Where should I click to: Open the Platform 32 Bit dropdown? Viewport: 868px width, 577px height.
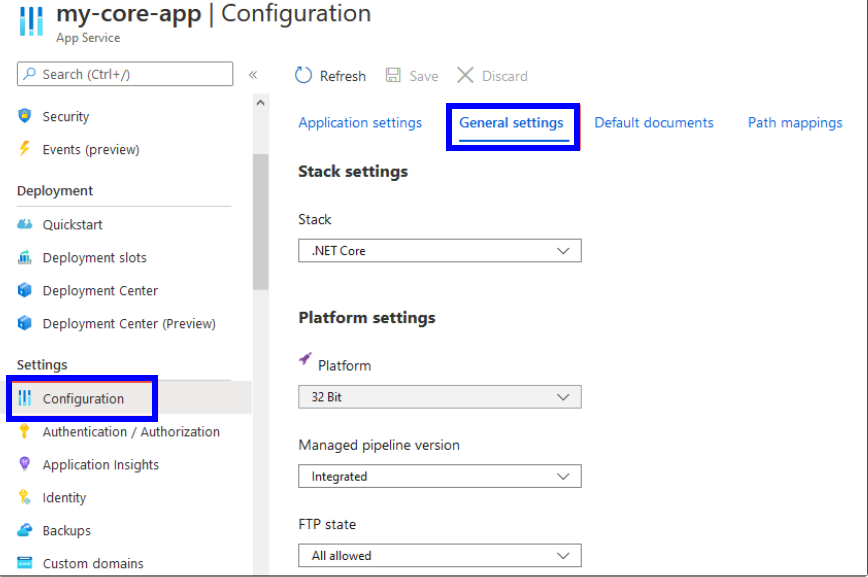coord(440,397)
